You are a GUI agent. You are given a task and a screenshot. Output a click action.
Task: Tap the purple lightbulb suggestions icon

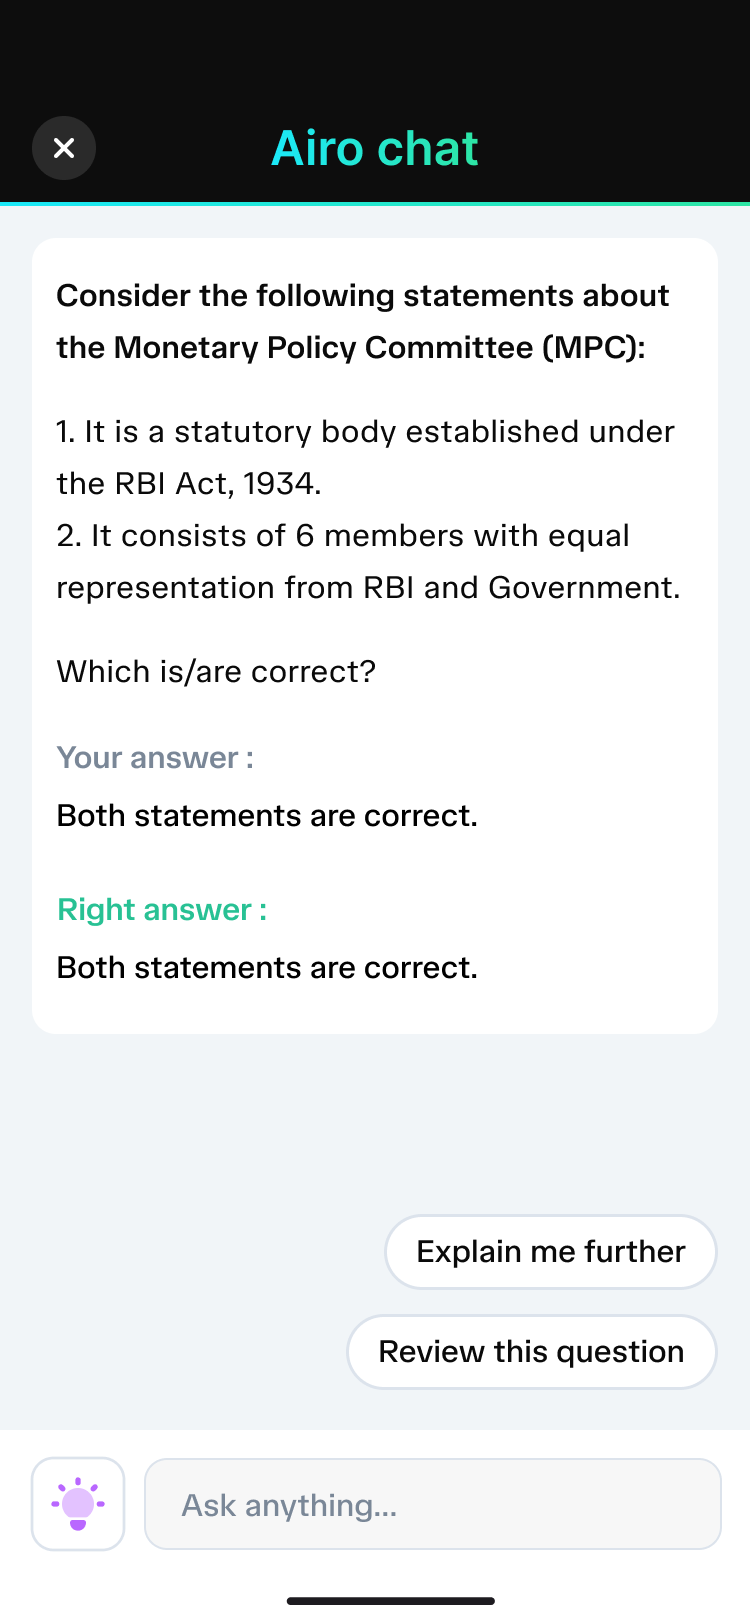click(x=78, y=1503)
